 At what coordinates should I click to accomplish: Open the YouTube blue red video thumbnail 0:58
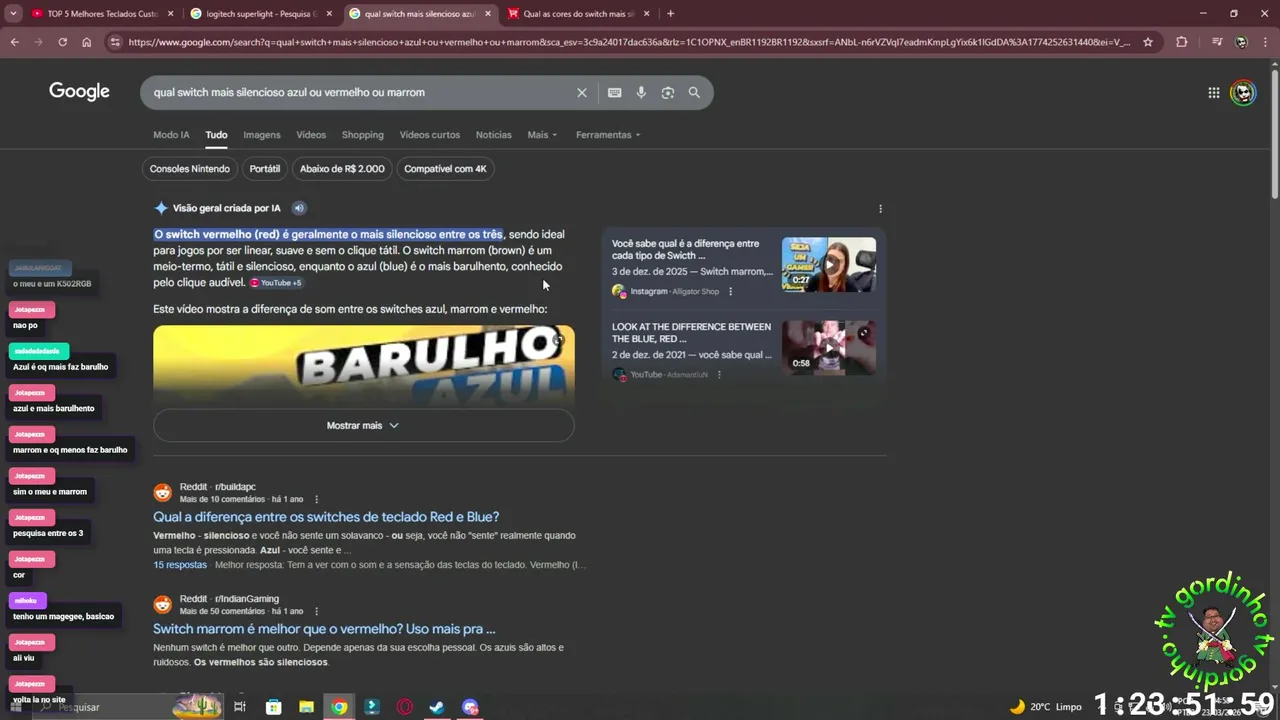(828, 347)
